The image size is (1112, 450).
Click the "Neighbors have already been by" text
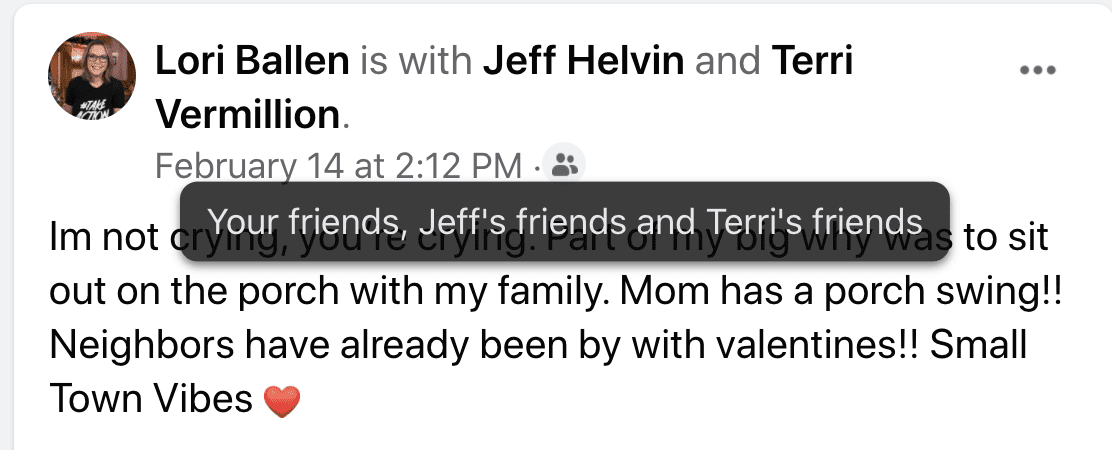(335, 345)
